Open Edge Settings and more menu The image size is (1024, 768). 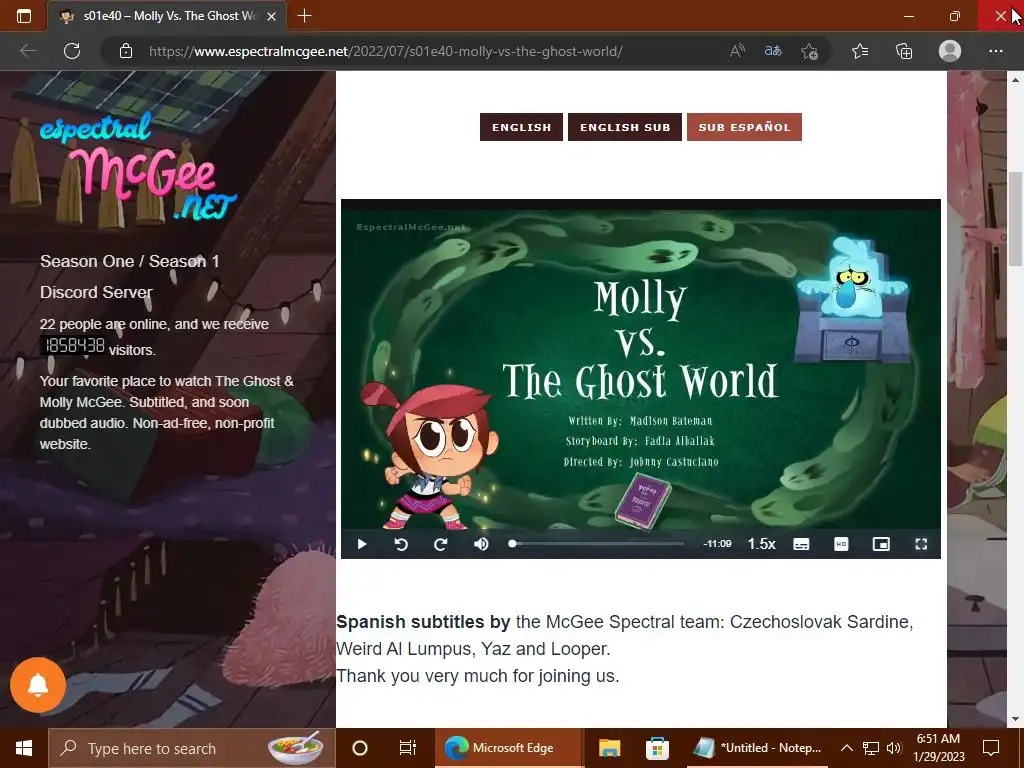pos(995,51)
